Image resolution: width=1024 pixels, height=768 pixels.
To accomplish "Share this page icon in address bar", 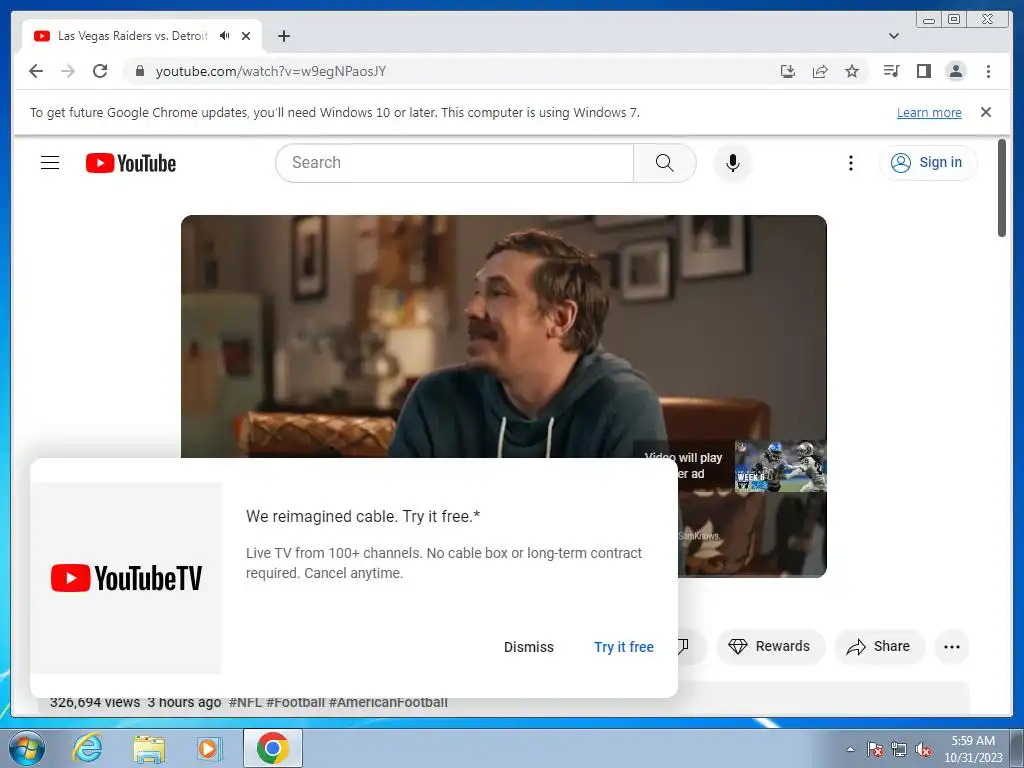I will 820,71.
